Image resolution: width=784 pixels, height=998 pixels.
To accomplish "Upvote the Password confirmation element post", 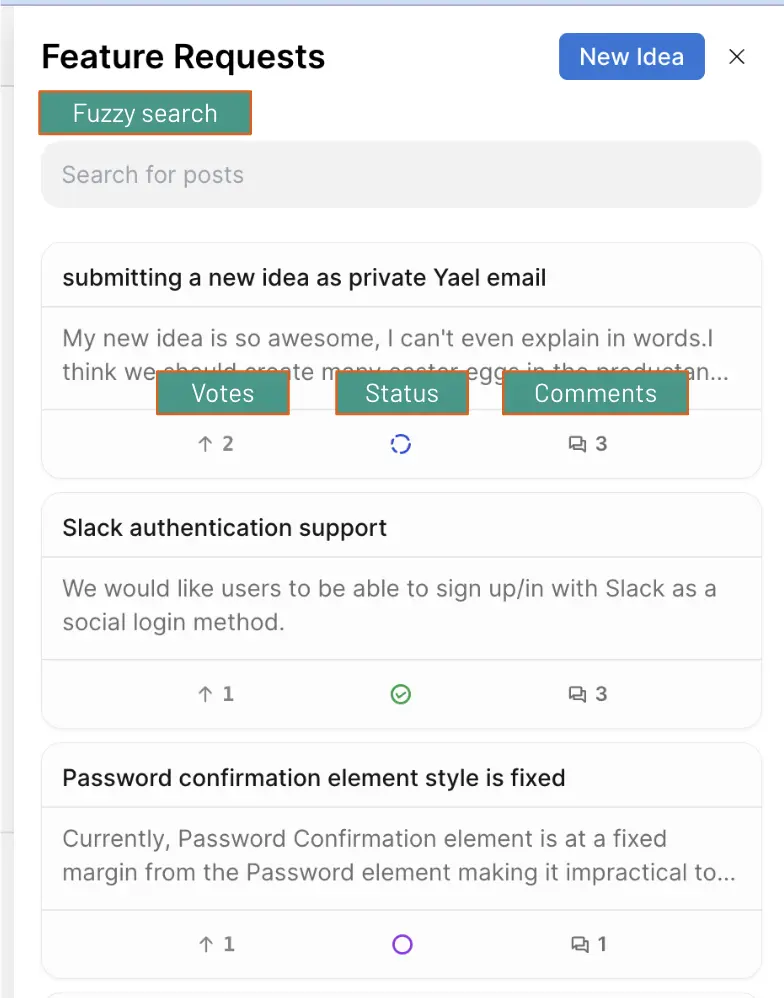I will [x=207, y=944].
